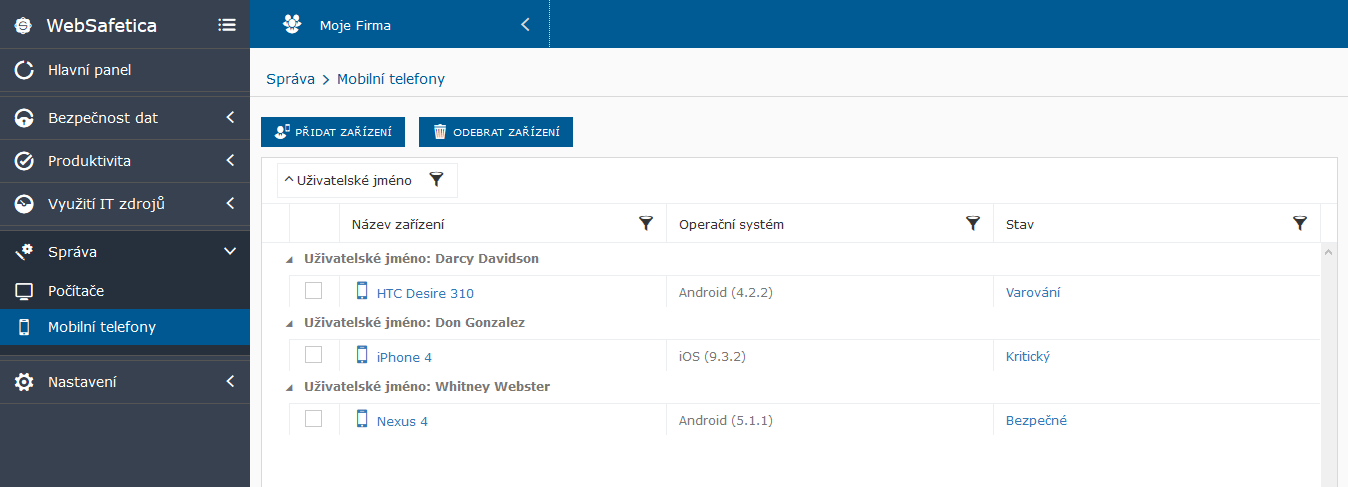
Task: Click Kritický status link
Action: (1028, 356)
